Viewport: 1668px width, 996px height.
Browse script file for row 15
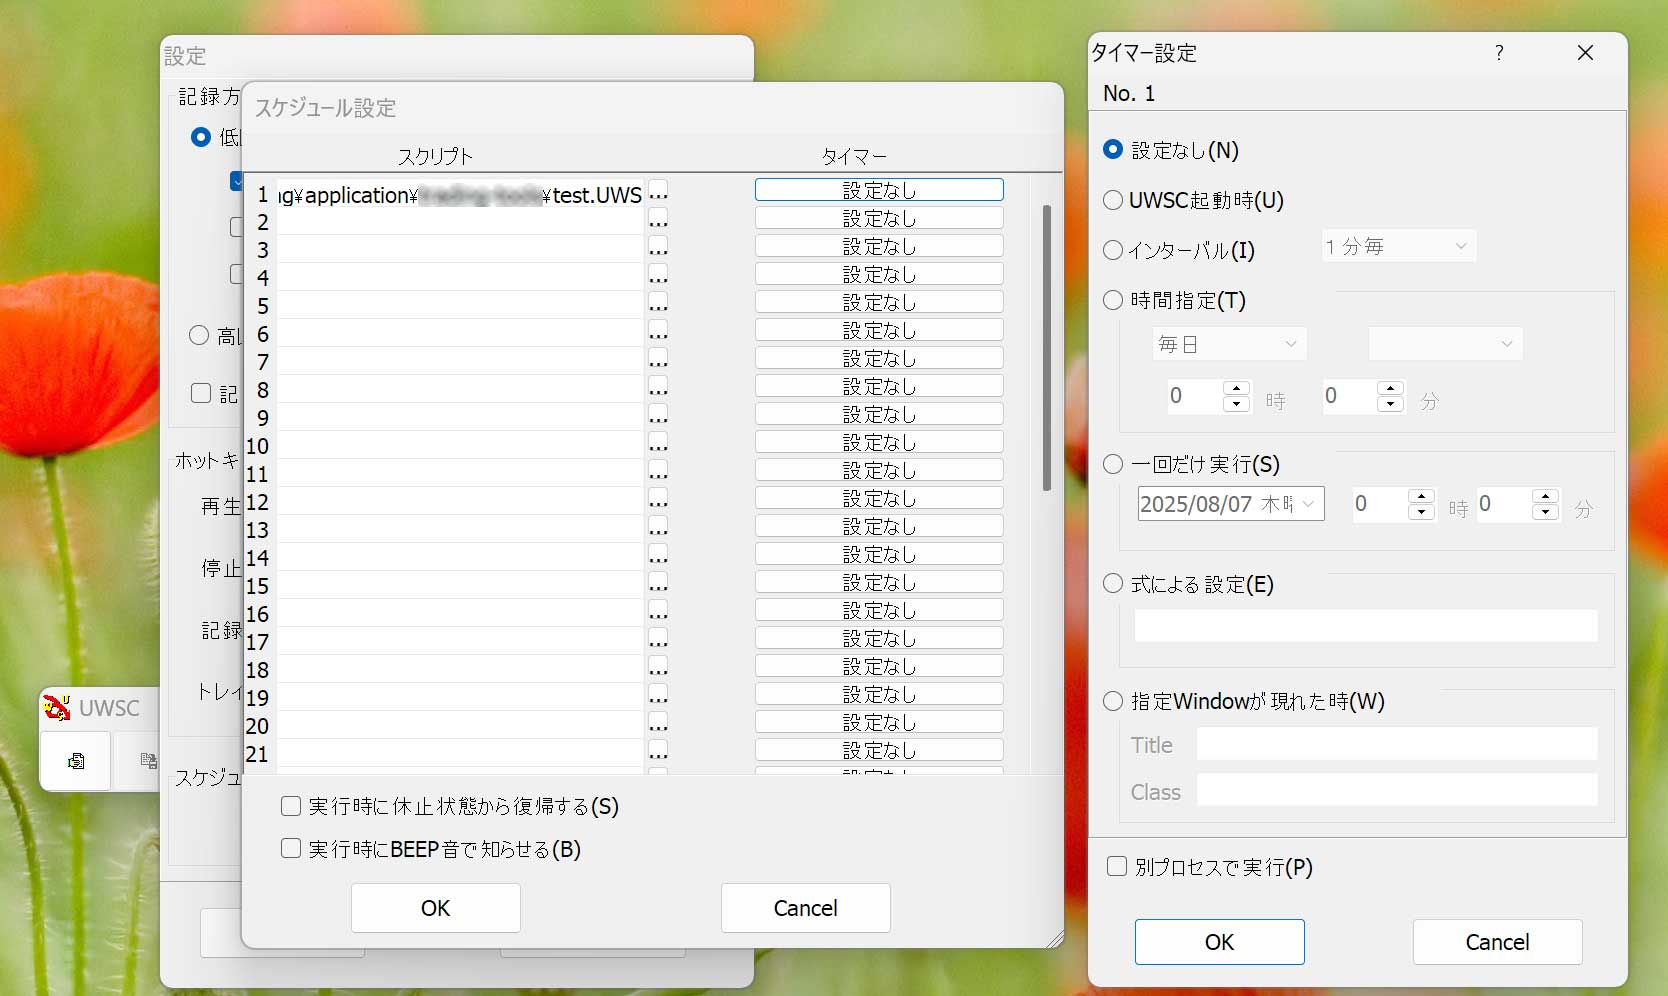[x=658, y=586]
